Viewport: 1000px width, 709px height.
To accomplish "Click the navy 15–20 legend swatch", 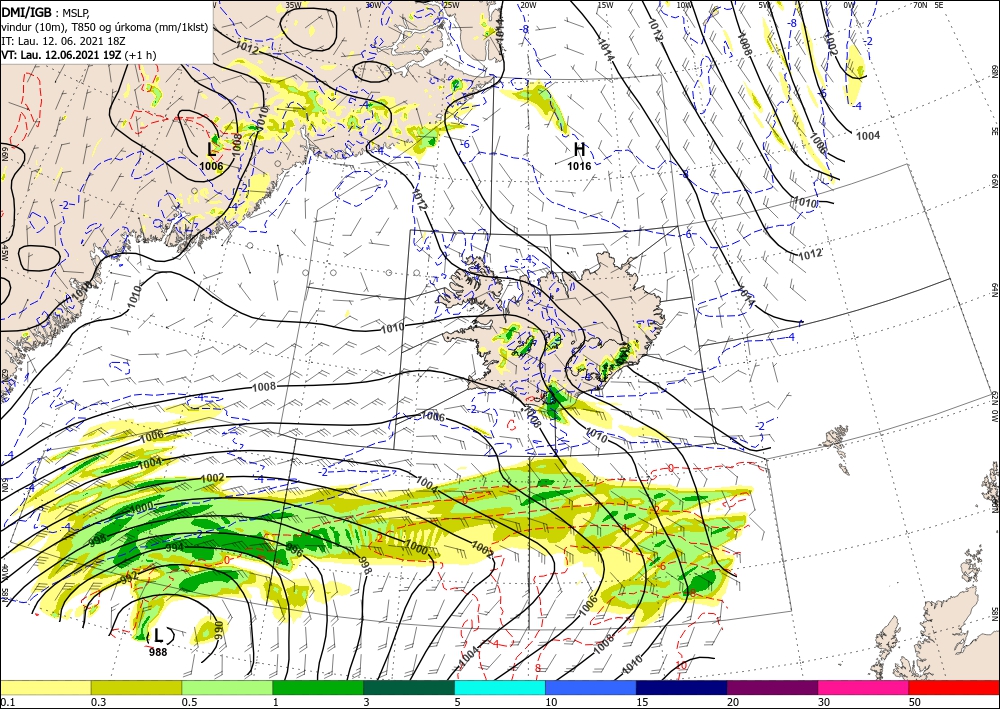I will (682, 687).
